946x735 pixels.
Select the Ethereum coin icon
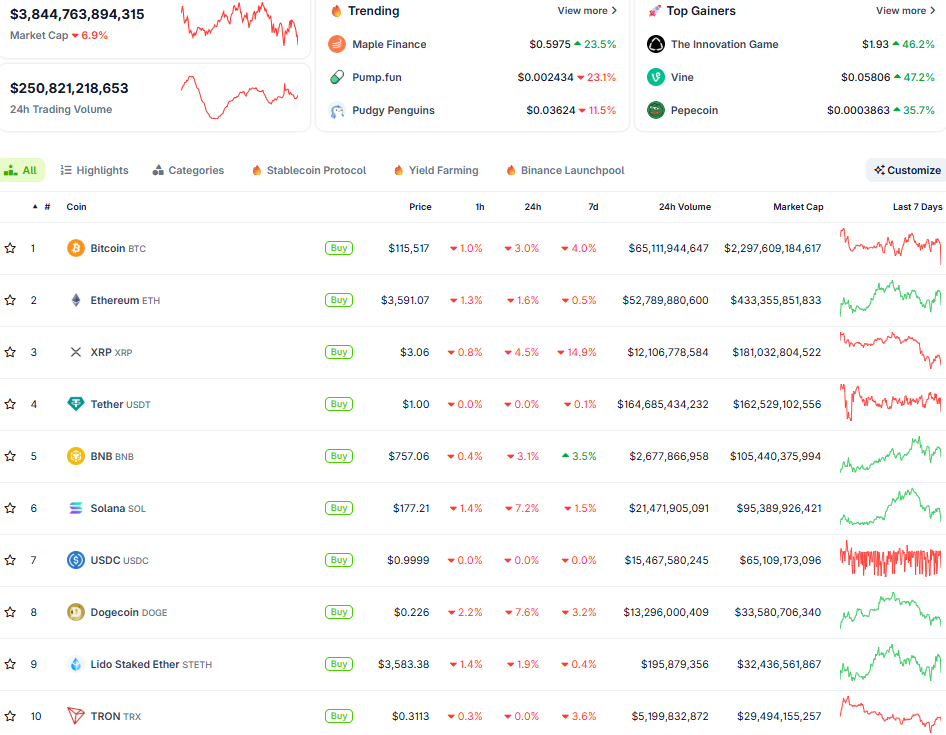tap(75, 299)
